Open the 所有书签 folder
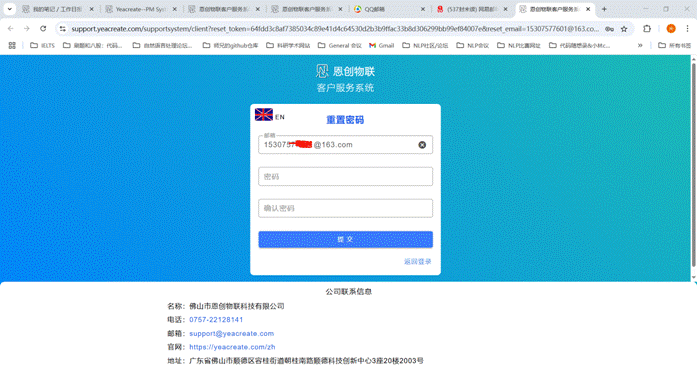 (675, 45)
